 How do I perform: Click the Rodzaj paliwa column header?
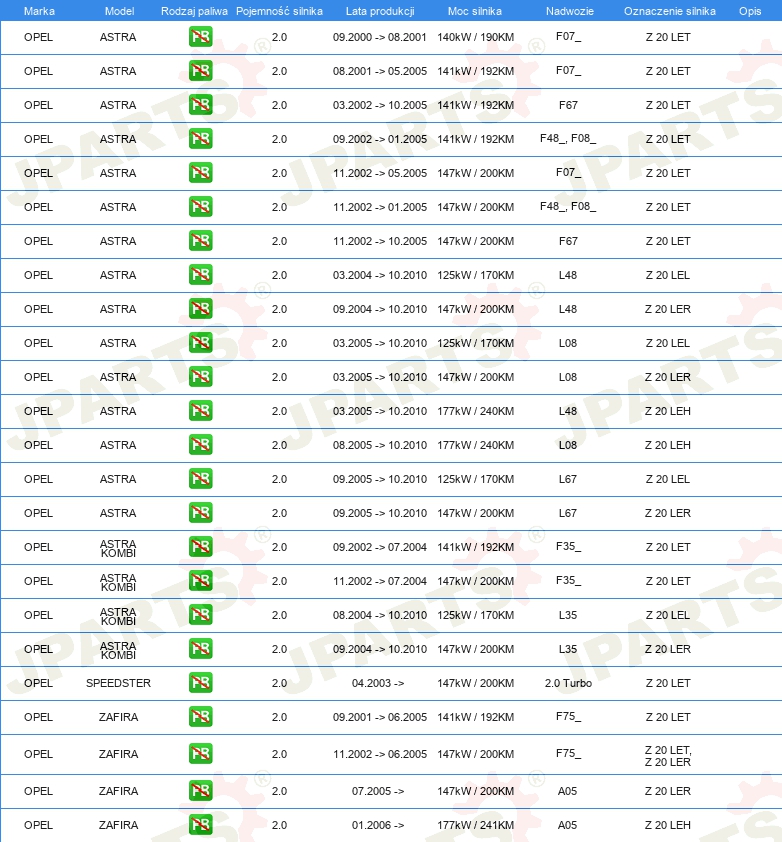[x=194, y=11]
